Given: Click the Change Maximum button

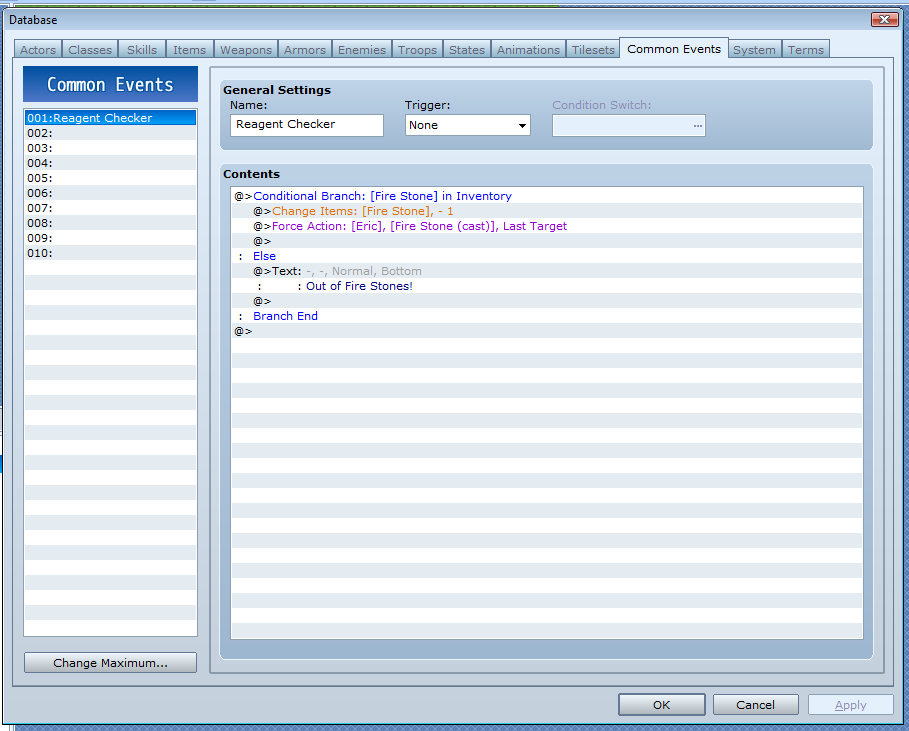Looking at the screenshot, I should (110, 663).
